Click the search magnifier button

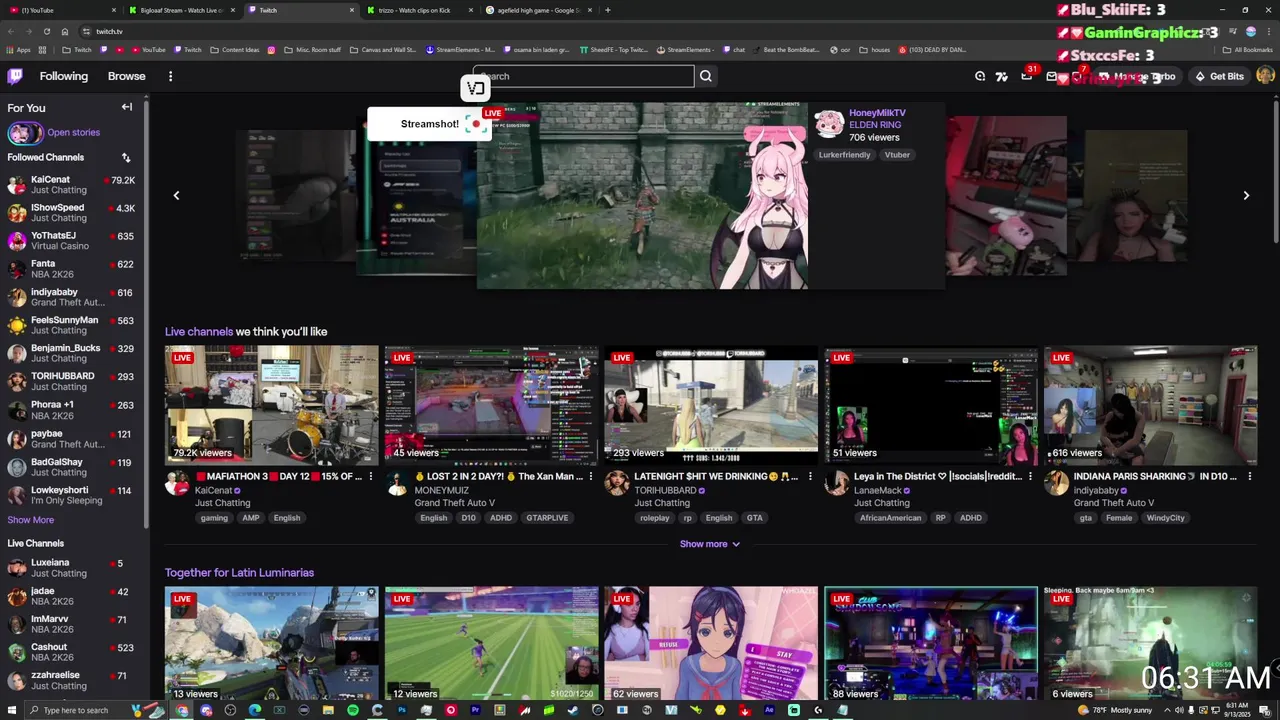pos(706,76)
